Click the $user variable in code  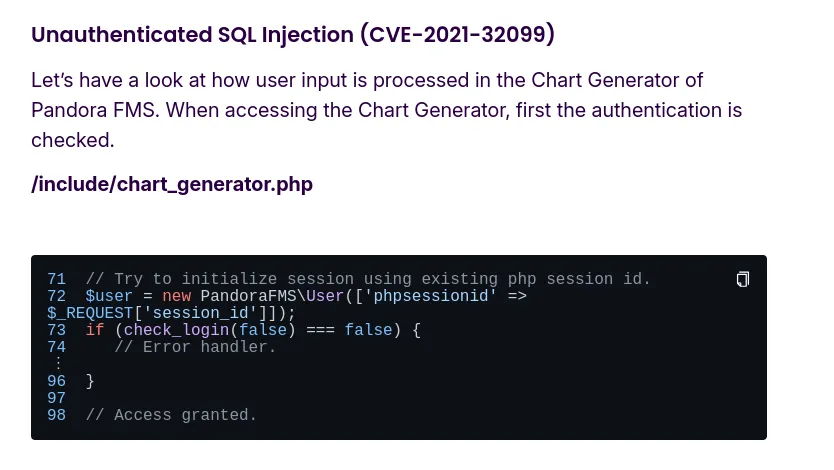click(x=109, y=296)
